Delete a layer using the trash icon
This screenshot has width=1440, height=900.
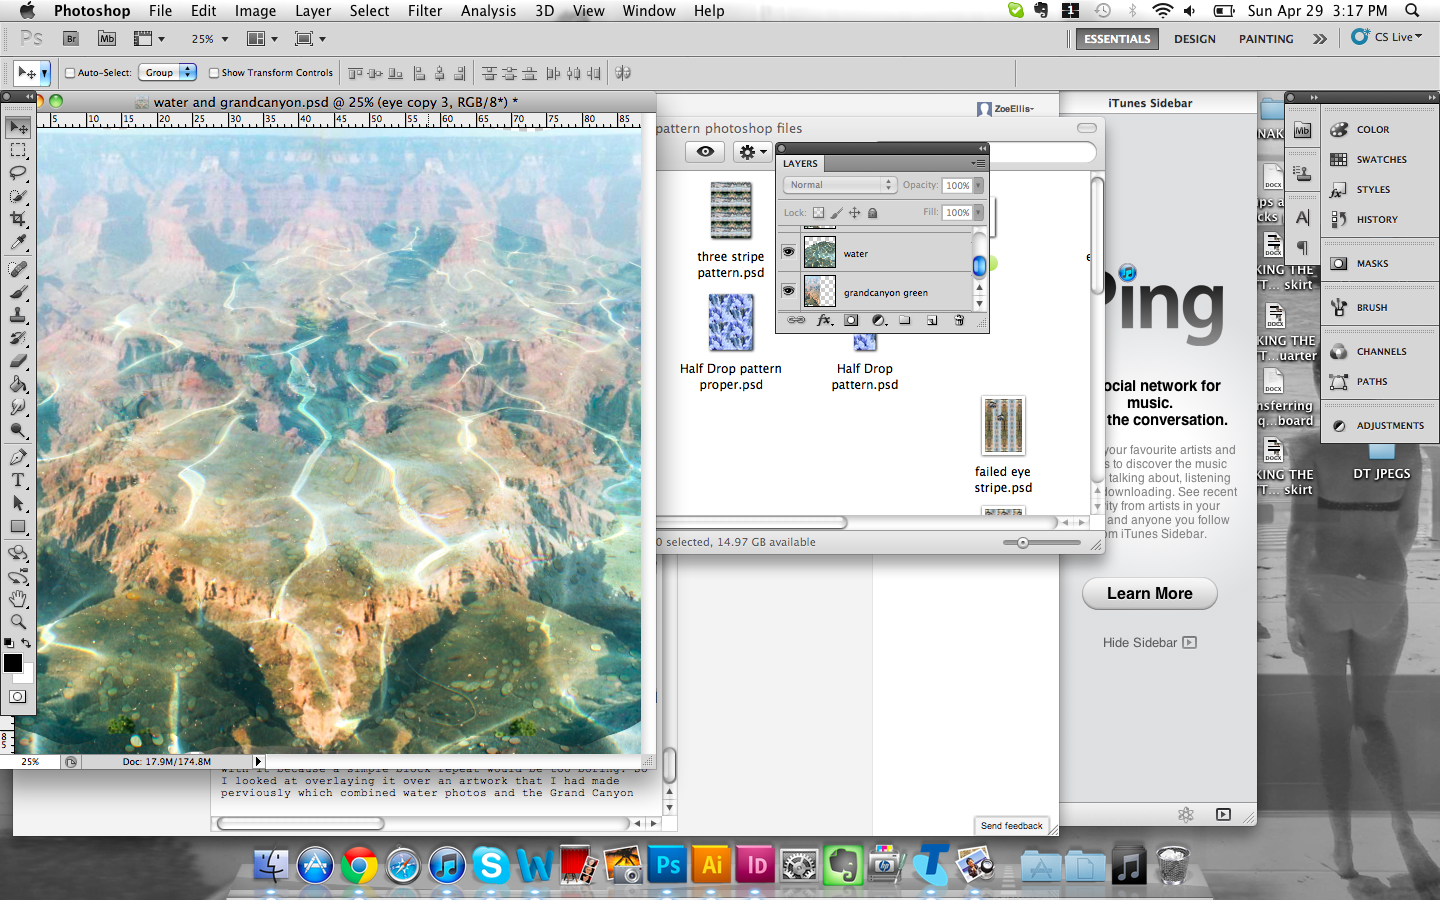click(958, 320)
